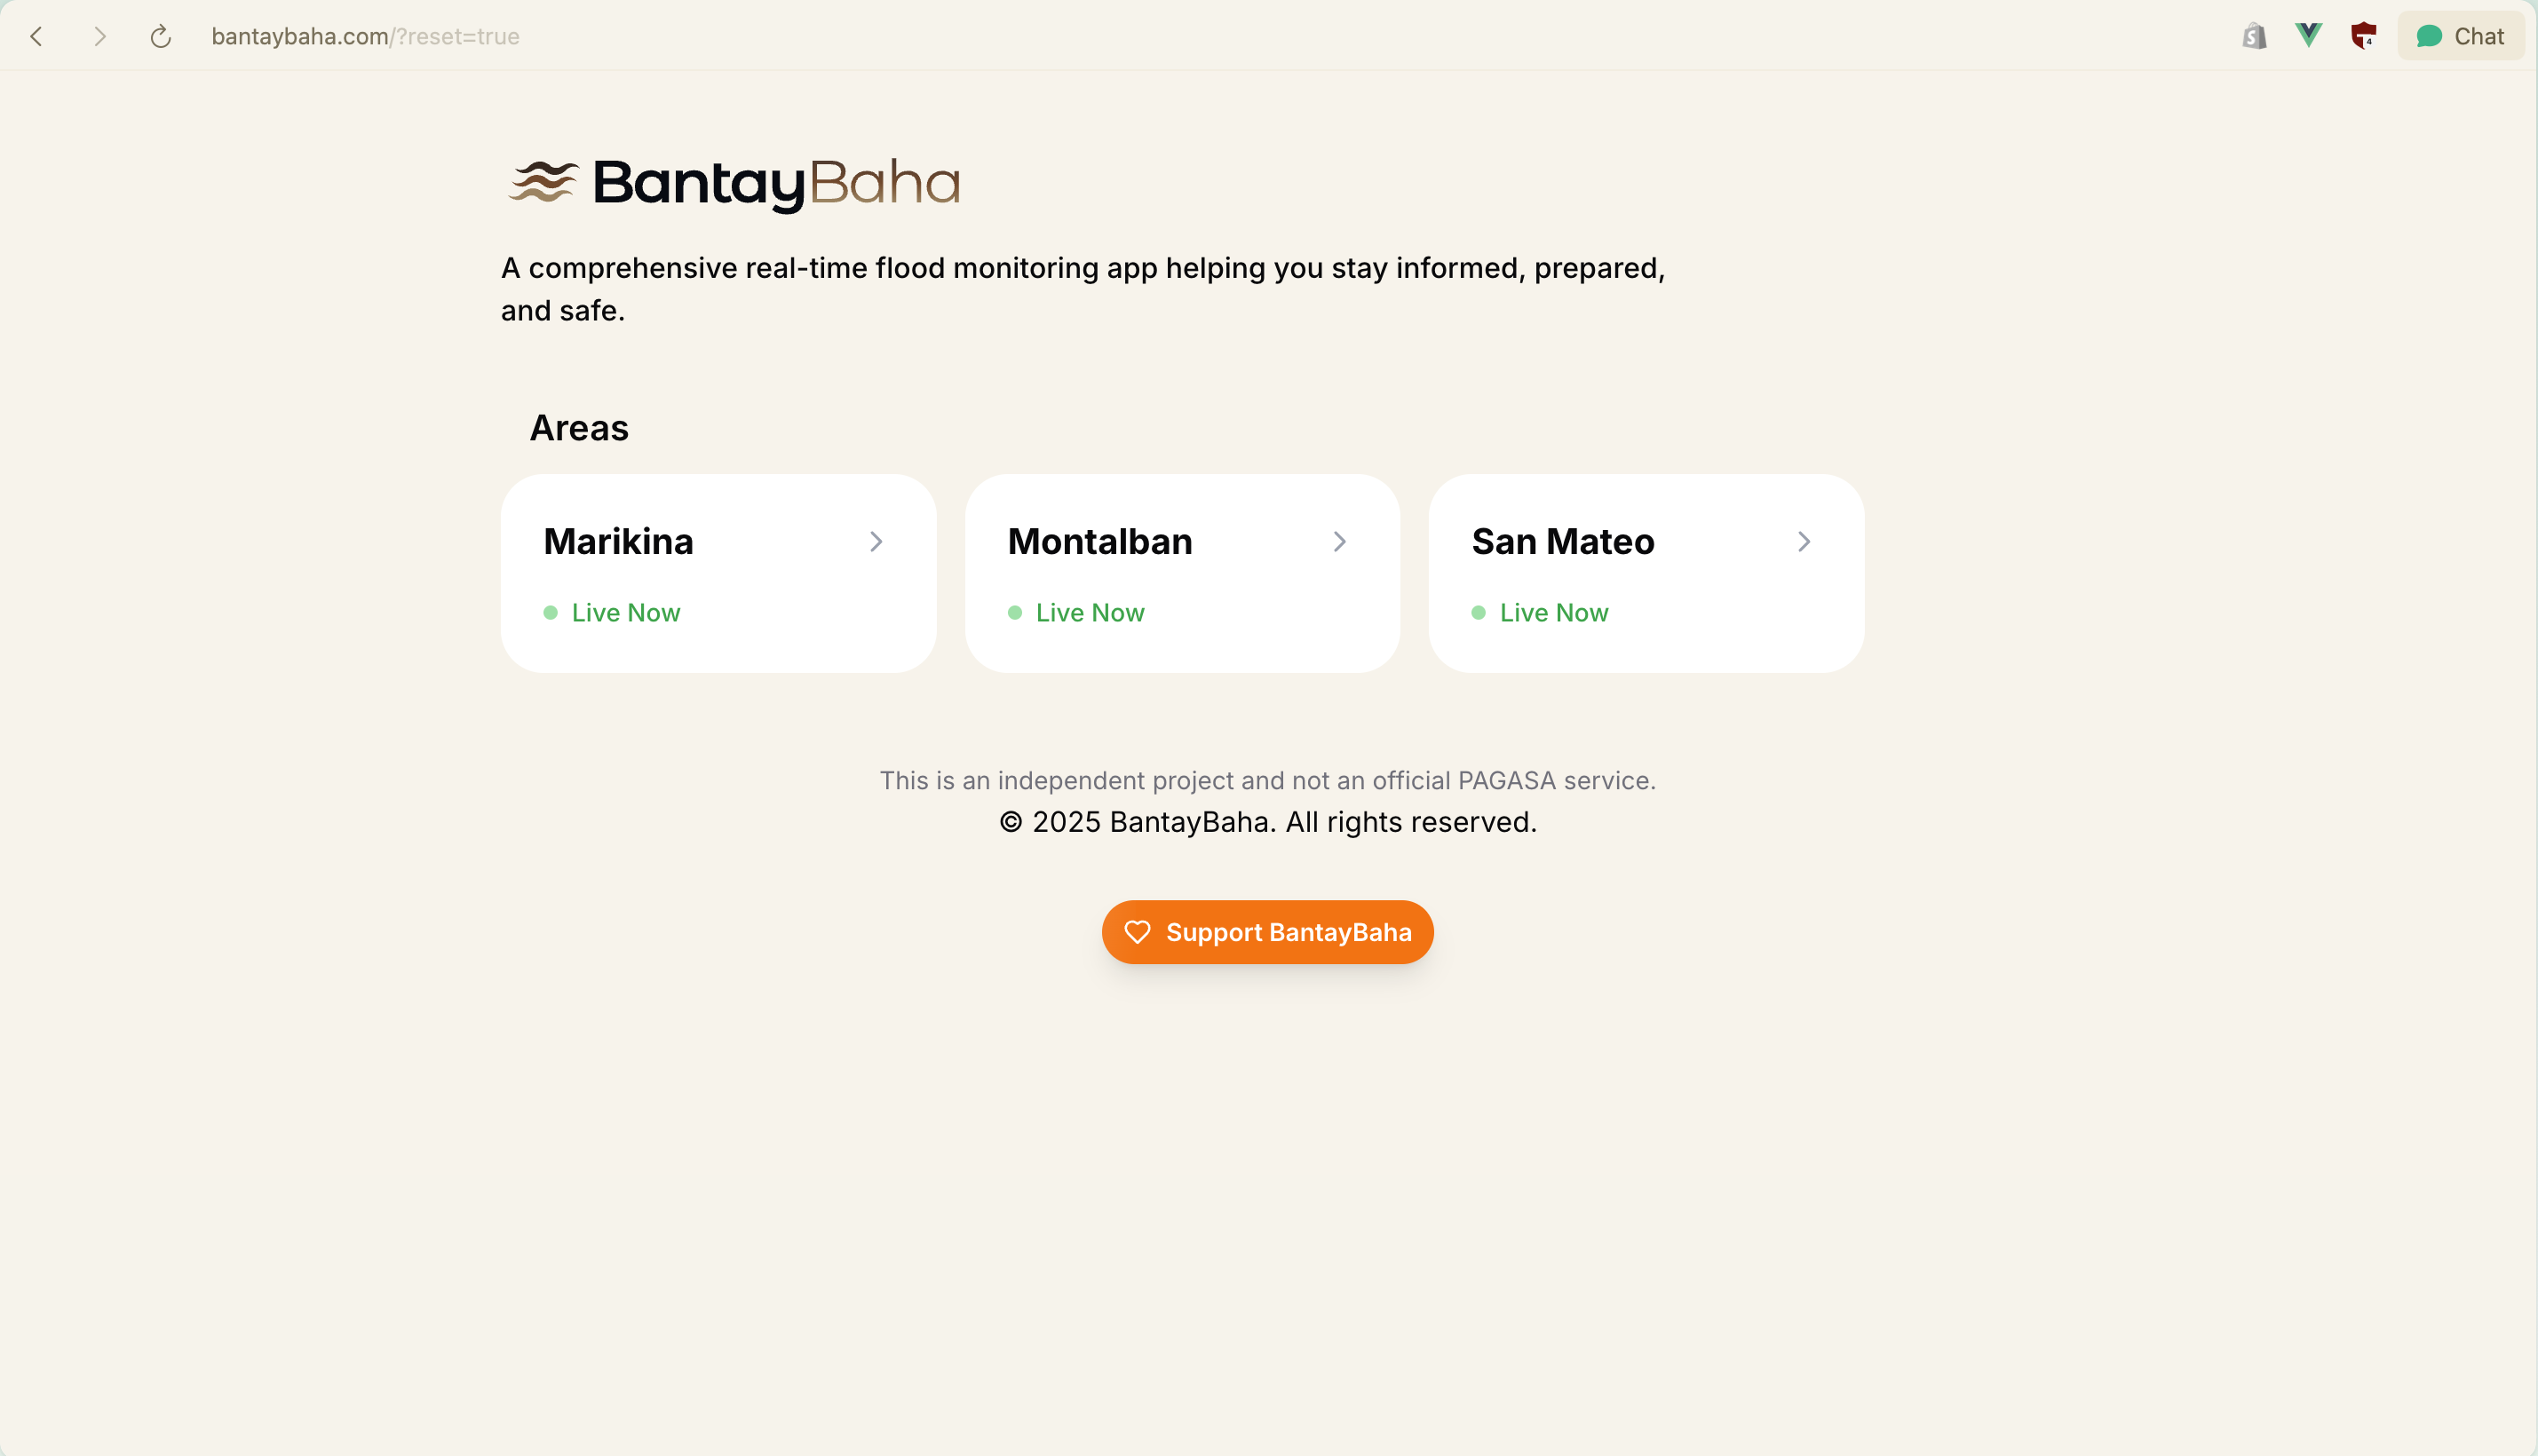Open the Shopify extension icon in toolbar
Screen dimensions: 2538x1456
point(2254,35)
